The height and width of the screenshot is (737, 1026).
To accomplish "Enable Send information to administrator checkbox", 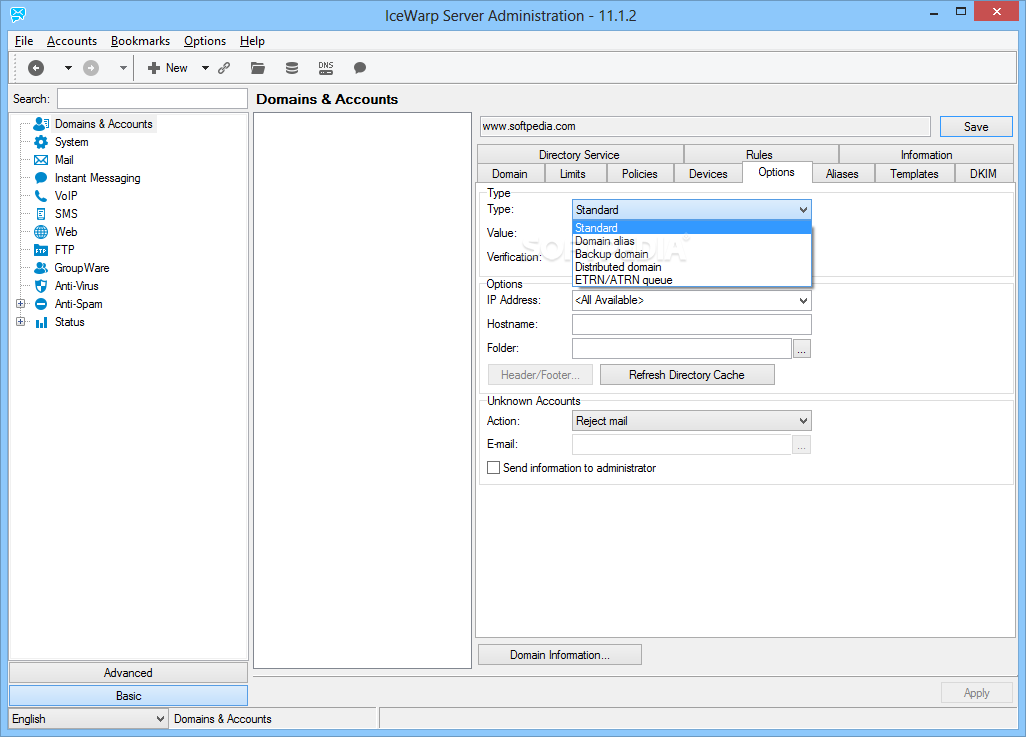I will pyautogui.click(x=493, y=468).
